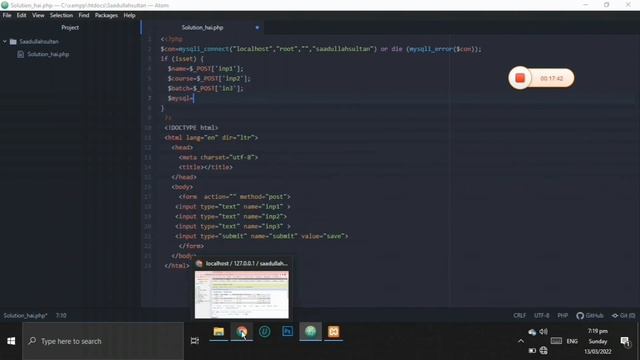Image resolution: width=640 pixels, height=360 pixels.
Task: Change the UTF-8 encoding setting
Action: (x=542, y=316)
